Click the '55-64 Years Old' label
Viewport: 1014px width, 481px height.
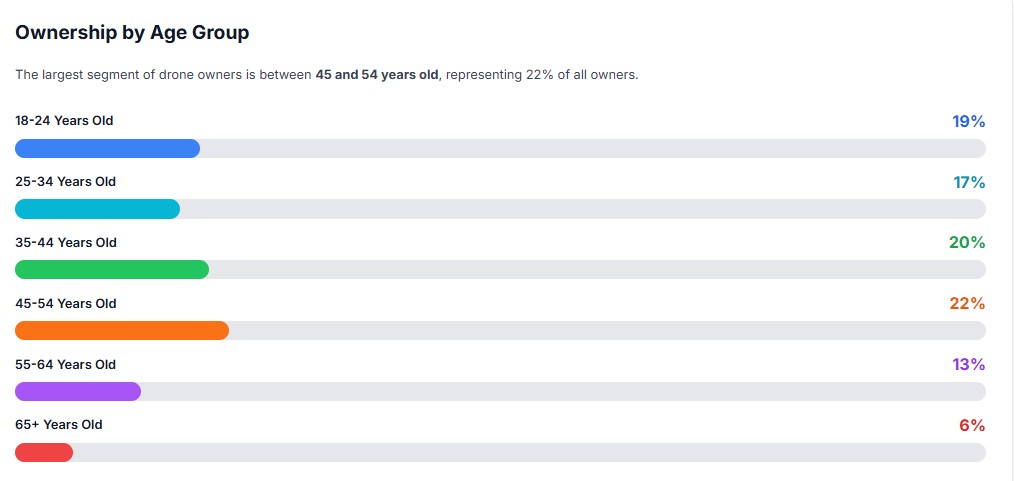click(66, 364)
